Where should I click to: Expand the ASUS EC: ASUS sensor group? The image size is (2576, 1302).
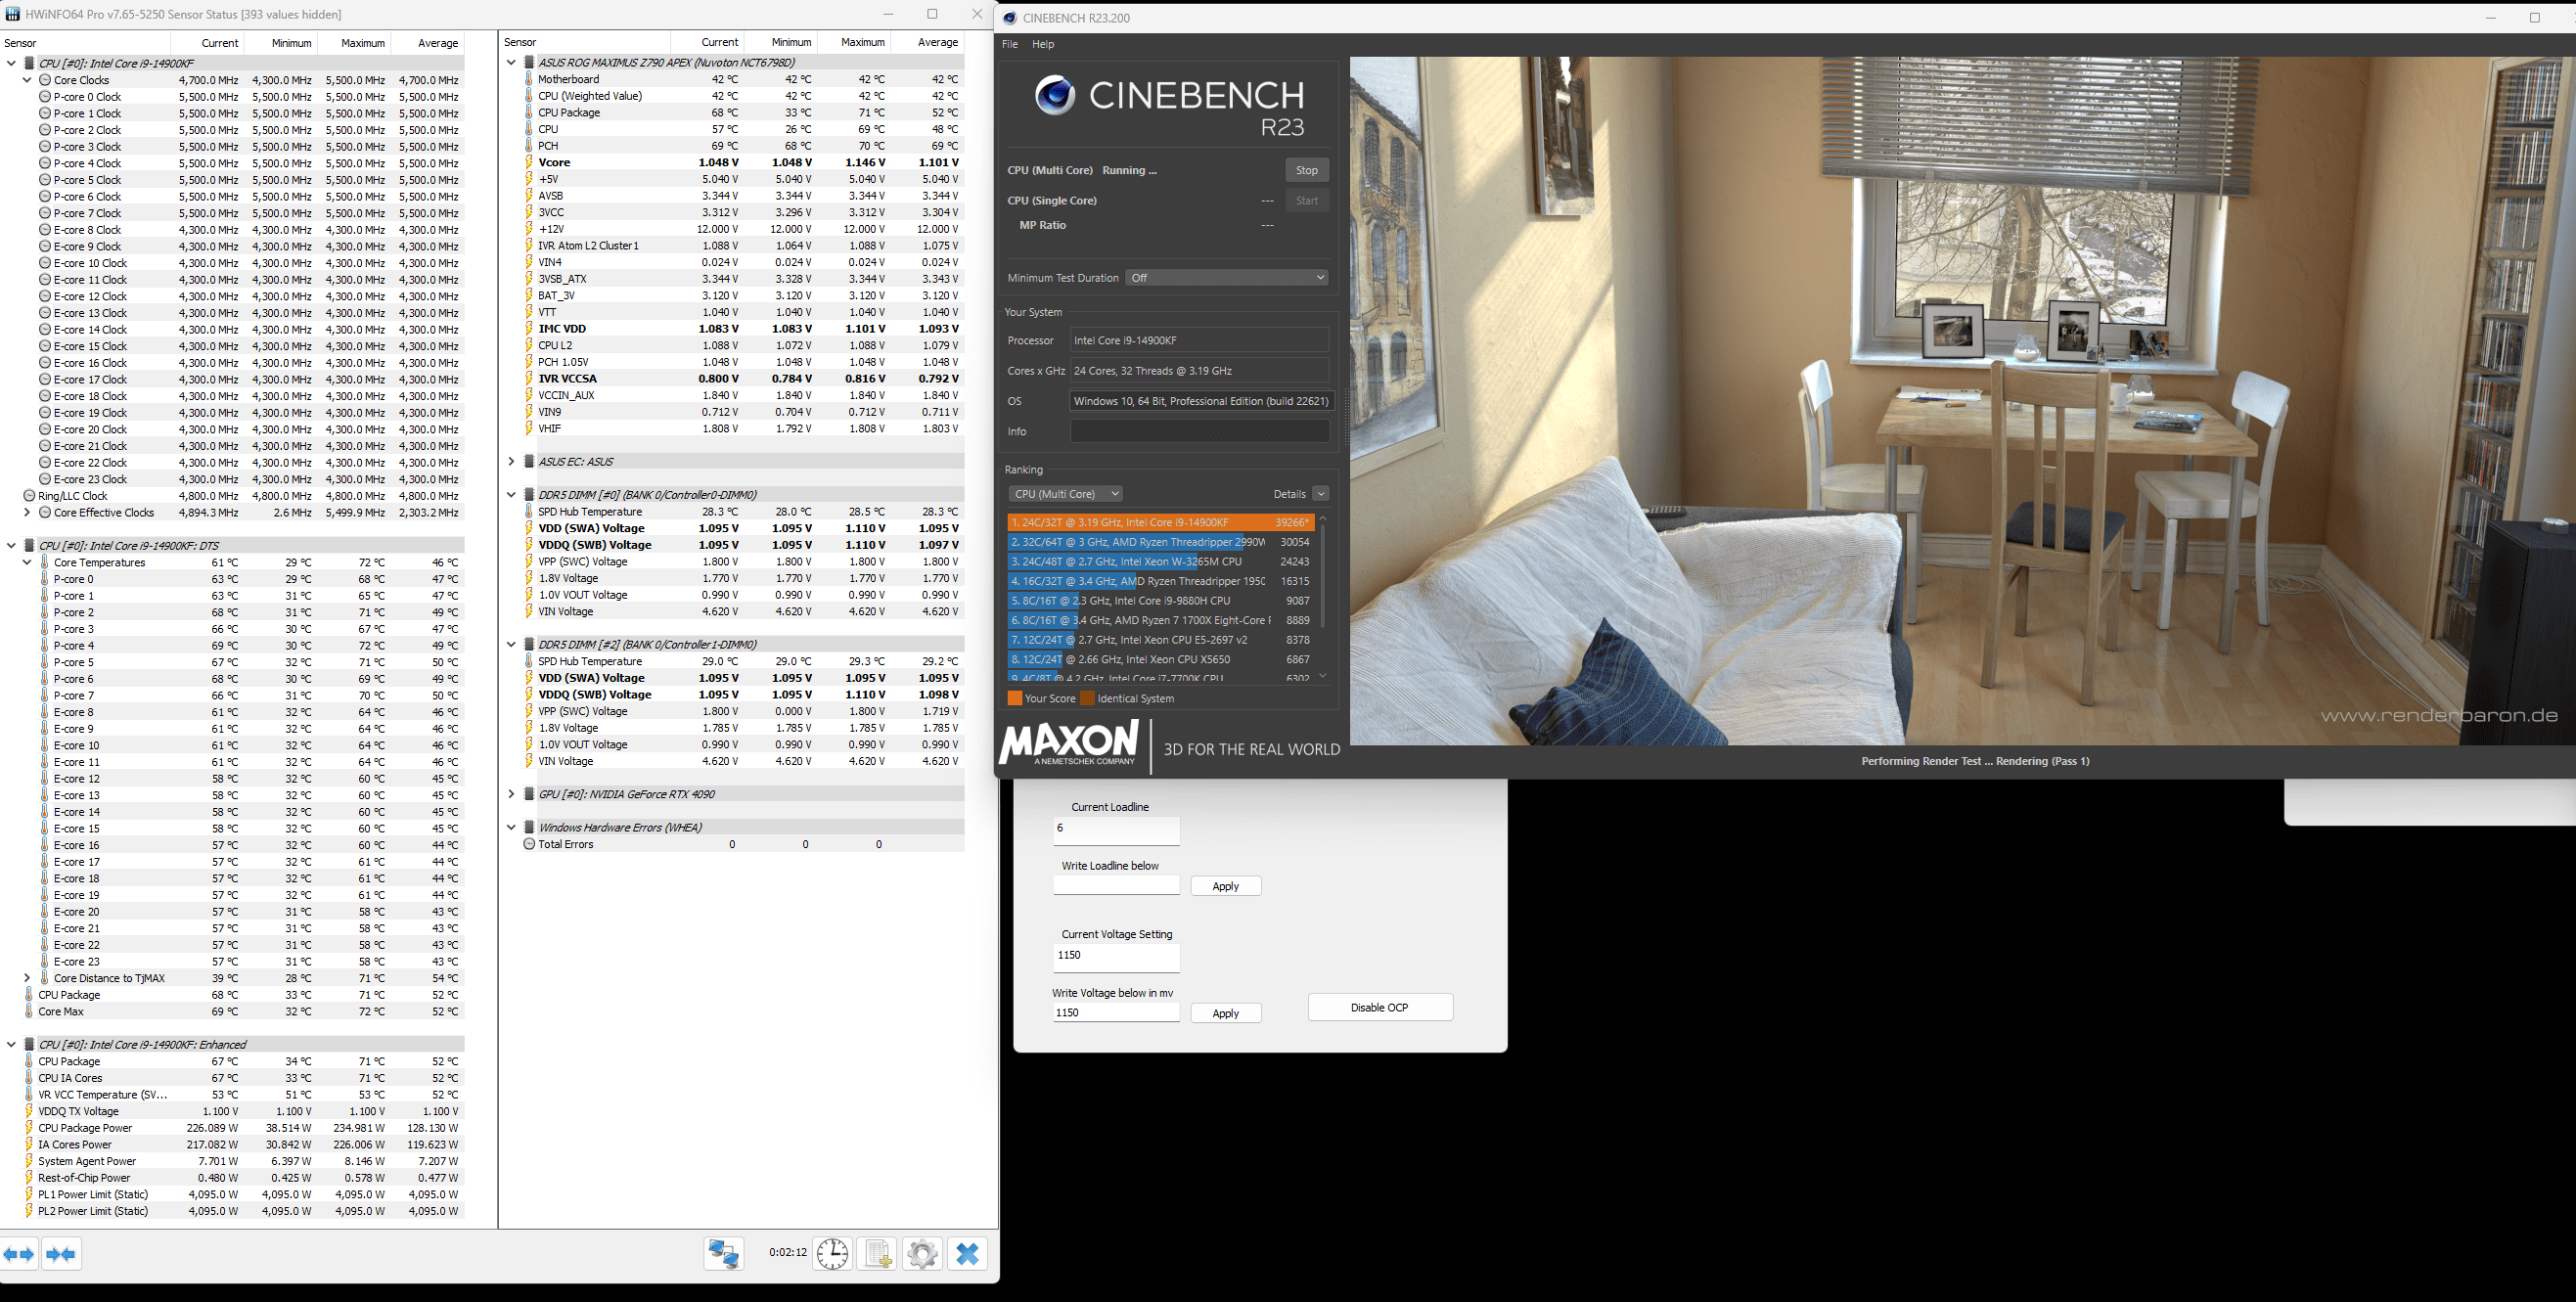pos(511,461)
